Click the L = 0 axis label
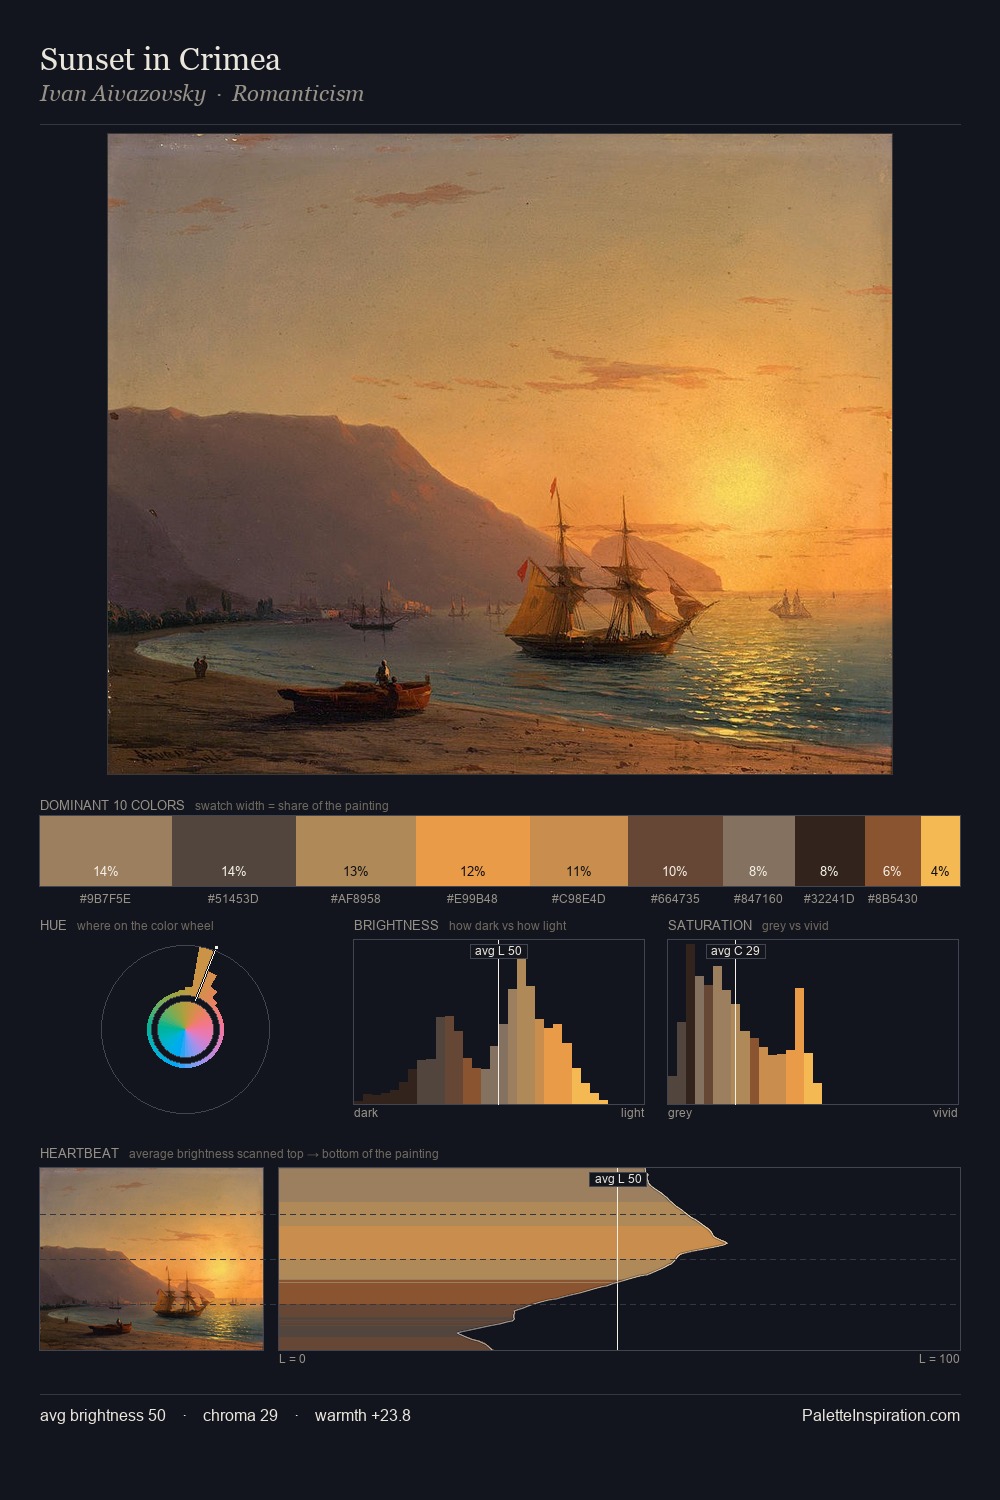 tap(292, 1358)
